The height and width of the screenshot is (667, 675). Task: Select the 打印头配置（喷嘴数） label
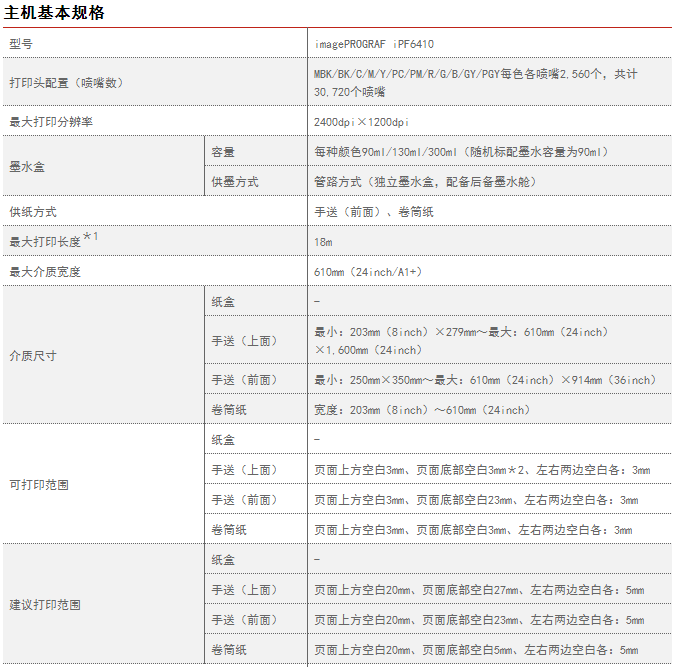pyautogui.click(x=66, y=83)
